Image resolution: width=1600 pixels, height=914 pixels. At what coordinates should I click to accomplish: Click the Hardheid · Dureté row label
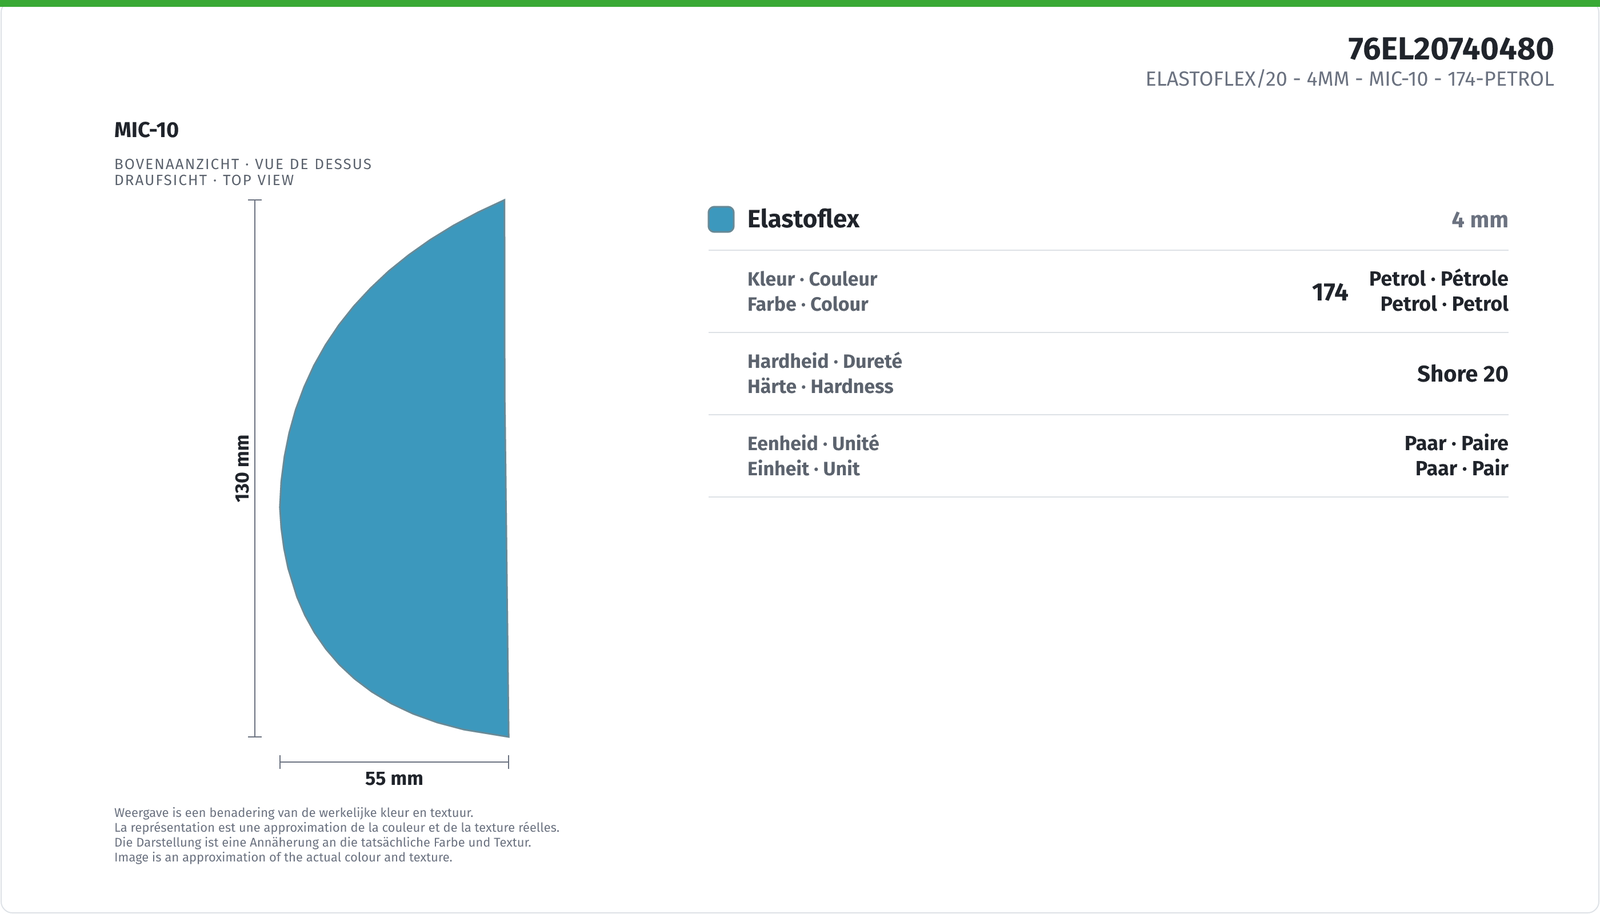point(824,361)
